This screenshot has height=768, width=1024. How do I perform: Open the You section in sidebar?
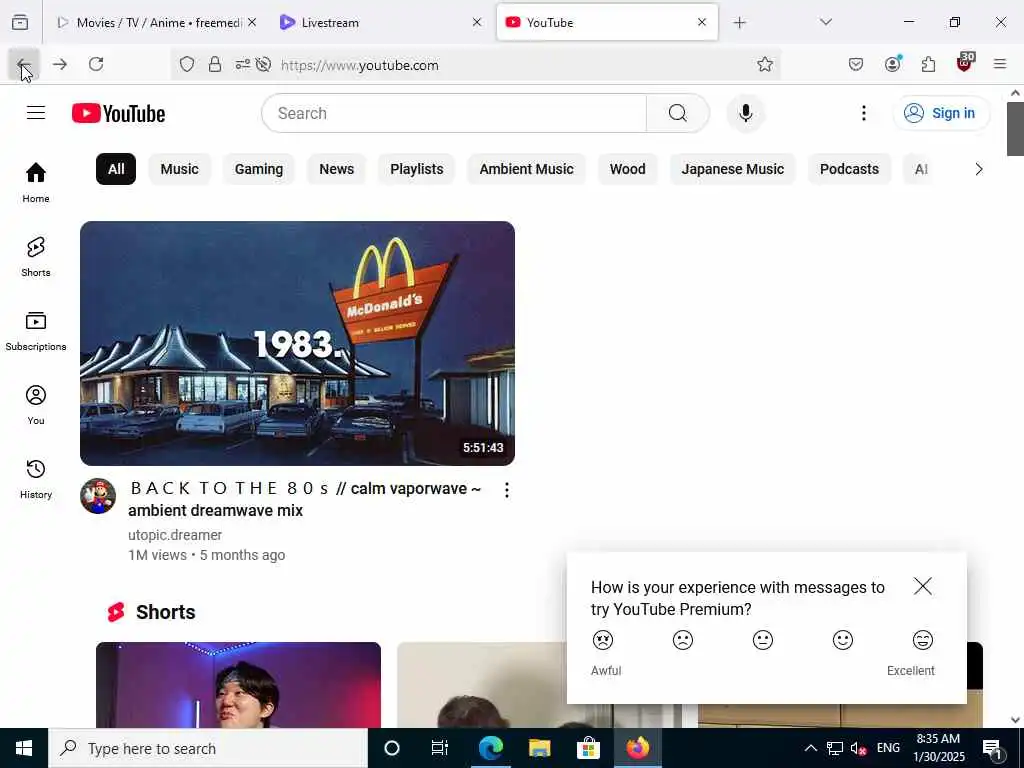tap(36, 405)
